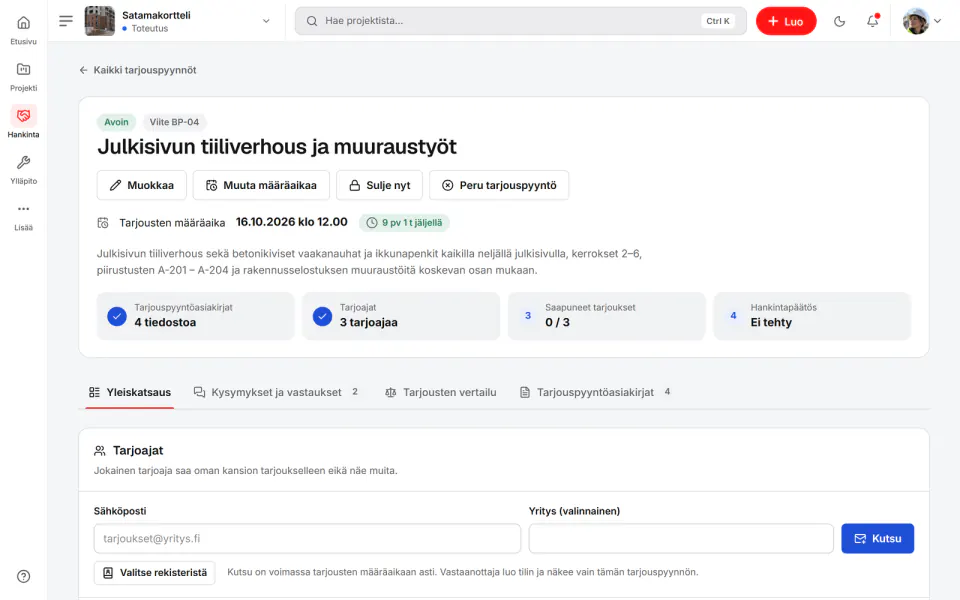Focus the Sähköposti email input
Screen dimensions: 960x600
(x=307, y=539)
